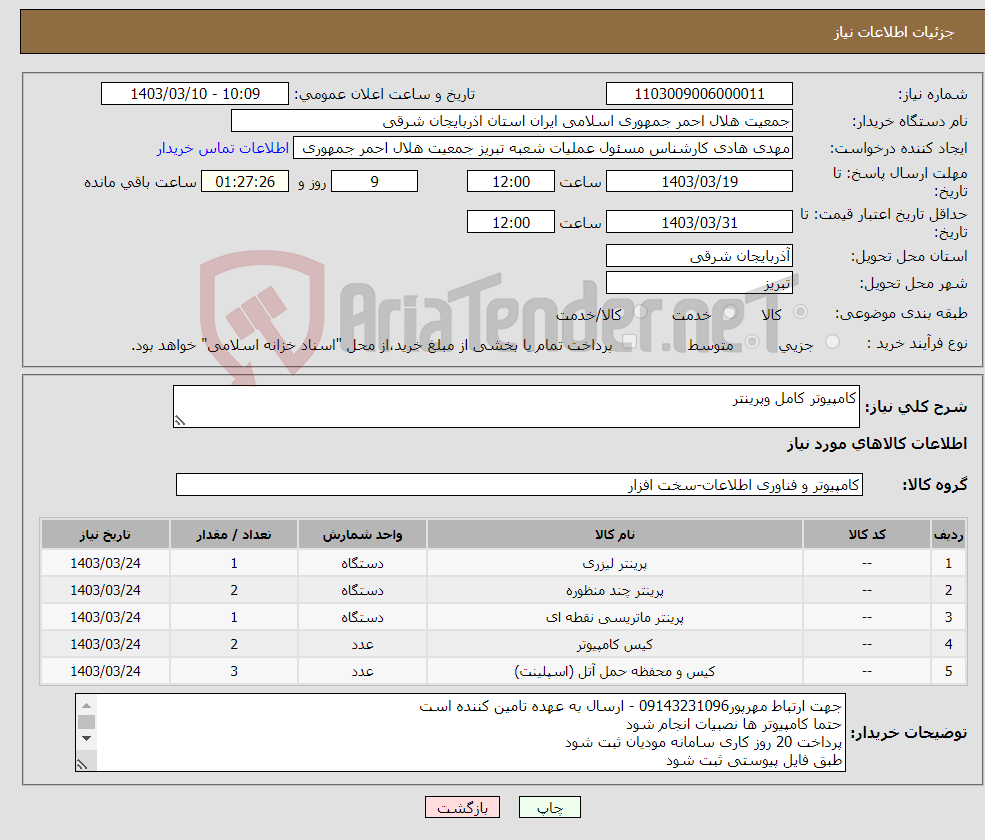985x840 pixels.
Task: Click the delivery province field آذربایجان شرقی
Action: [x=699, y=256]
